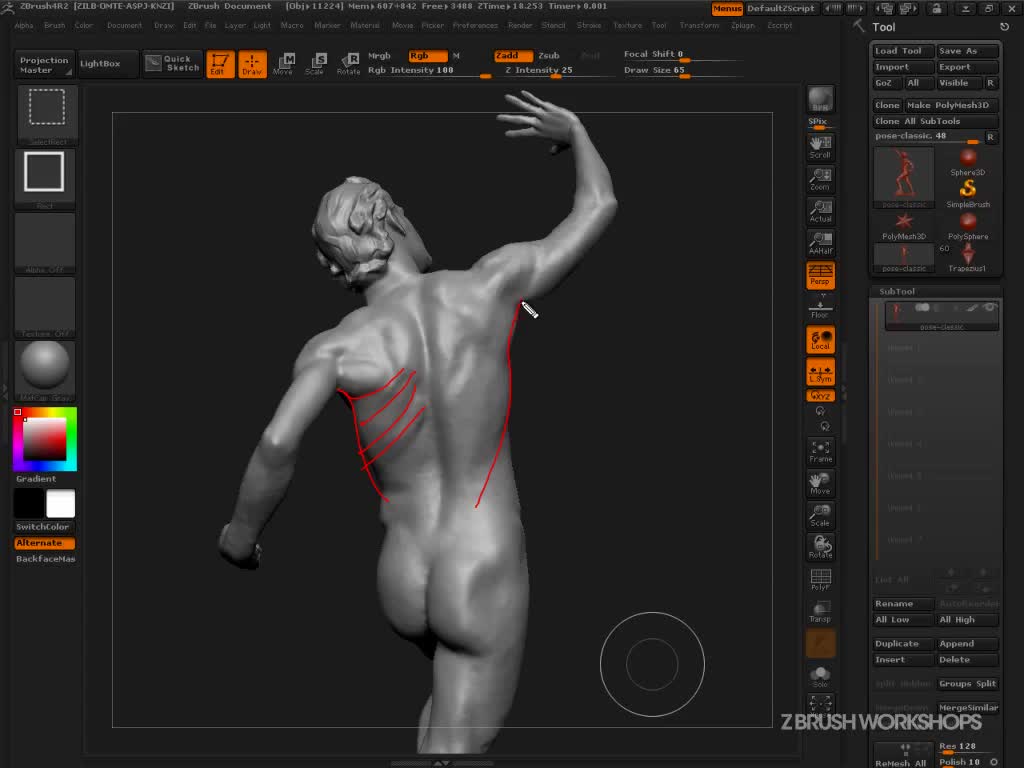Toggle L.Sym local symmetry icon
The image size is (1024, 768).
(x=820, y=372)
